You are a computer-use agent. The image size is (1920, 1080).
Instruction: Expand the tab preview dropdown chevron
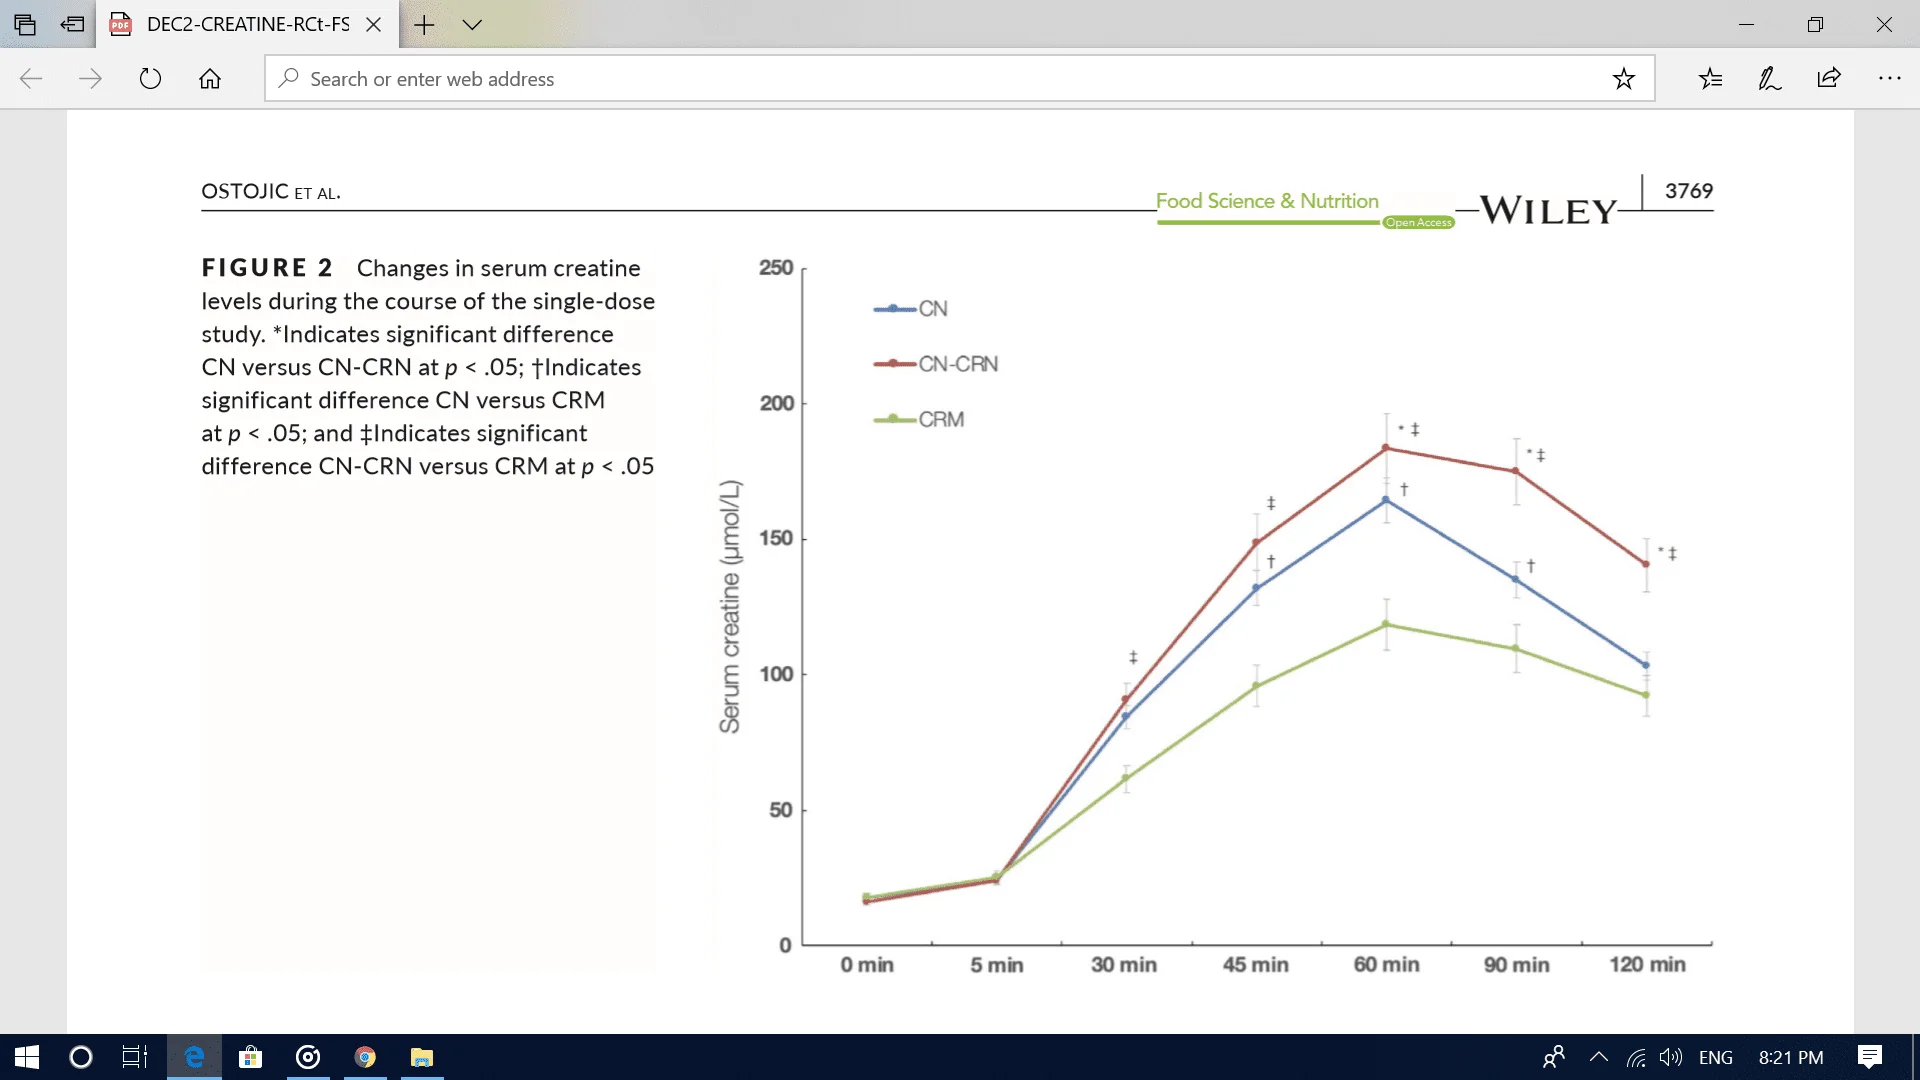[x=472, y=24]
